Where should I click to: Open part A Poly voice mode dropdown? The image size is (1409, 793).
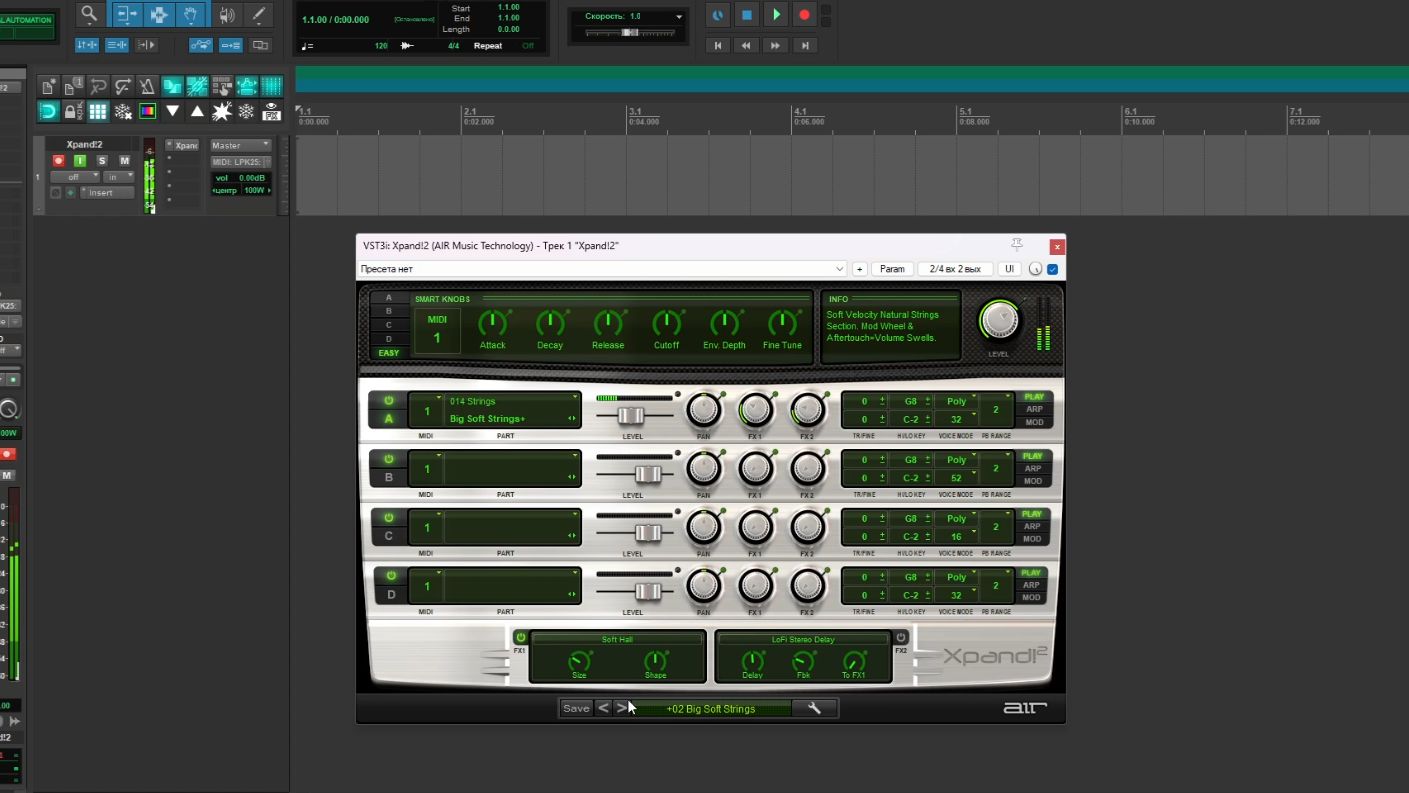coord(957,401)
